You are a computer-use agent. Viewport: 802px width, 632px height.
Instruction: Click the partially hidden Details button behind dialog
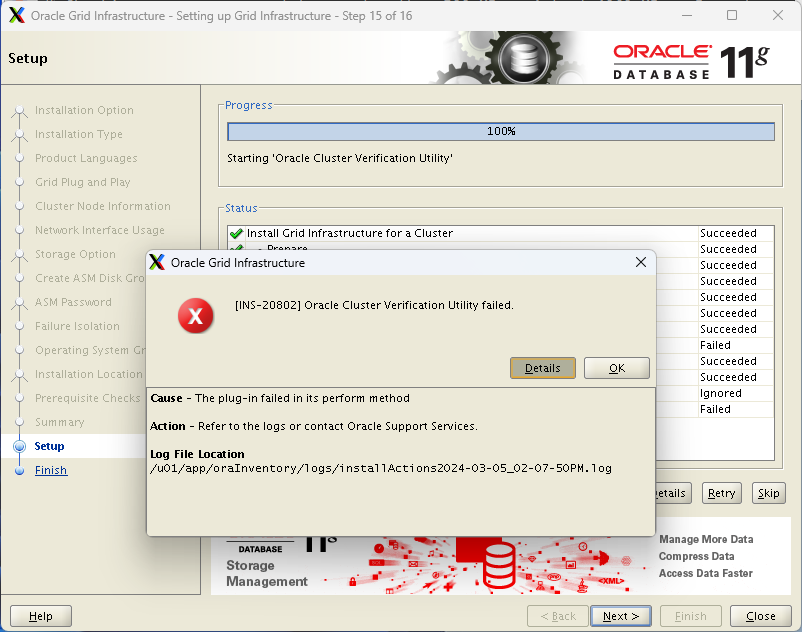(673, 493)
